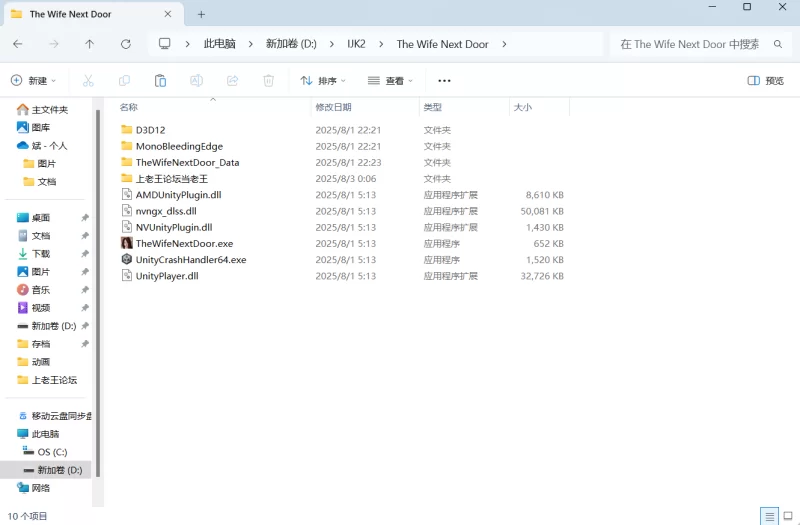Unpin 存档 using its pin icon
The height and width of the screenshot is (525, 800).
pyautogui.click(x=85, y=344)
